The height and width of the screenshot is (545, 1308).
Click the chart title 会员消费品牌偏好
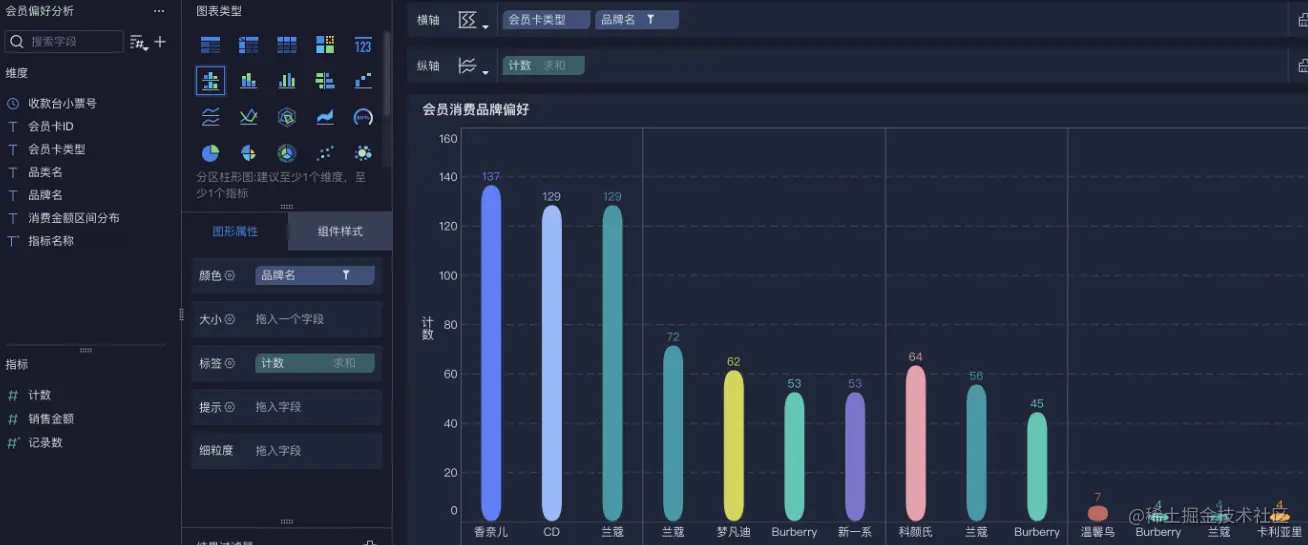tap(476, 110)
